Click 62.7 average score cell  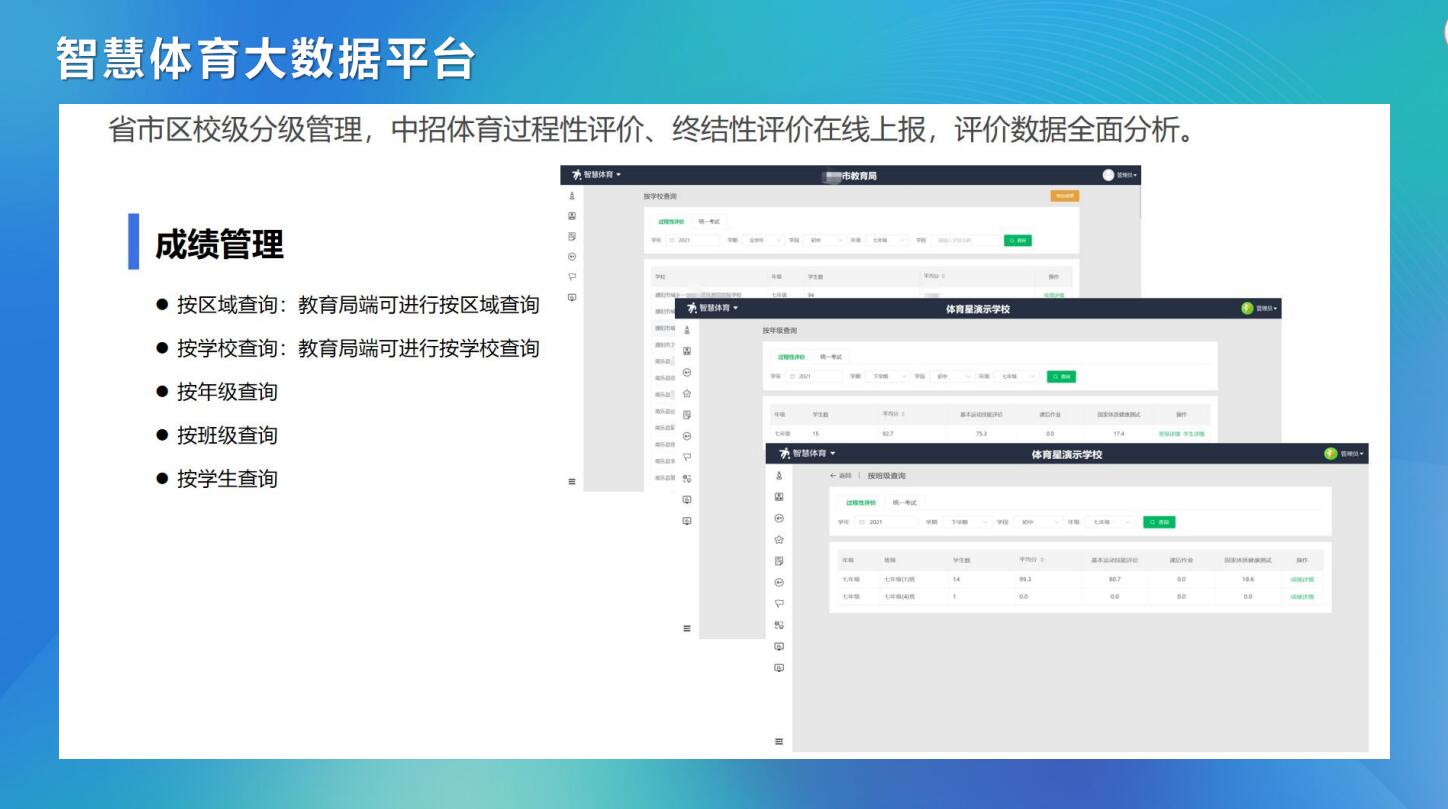(888, 433)
